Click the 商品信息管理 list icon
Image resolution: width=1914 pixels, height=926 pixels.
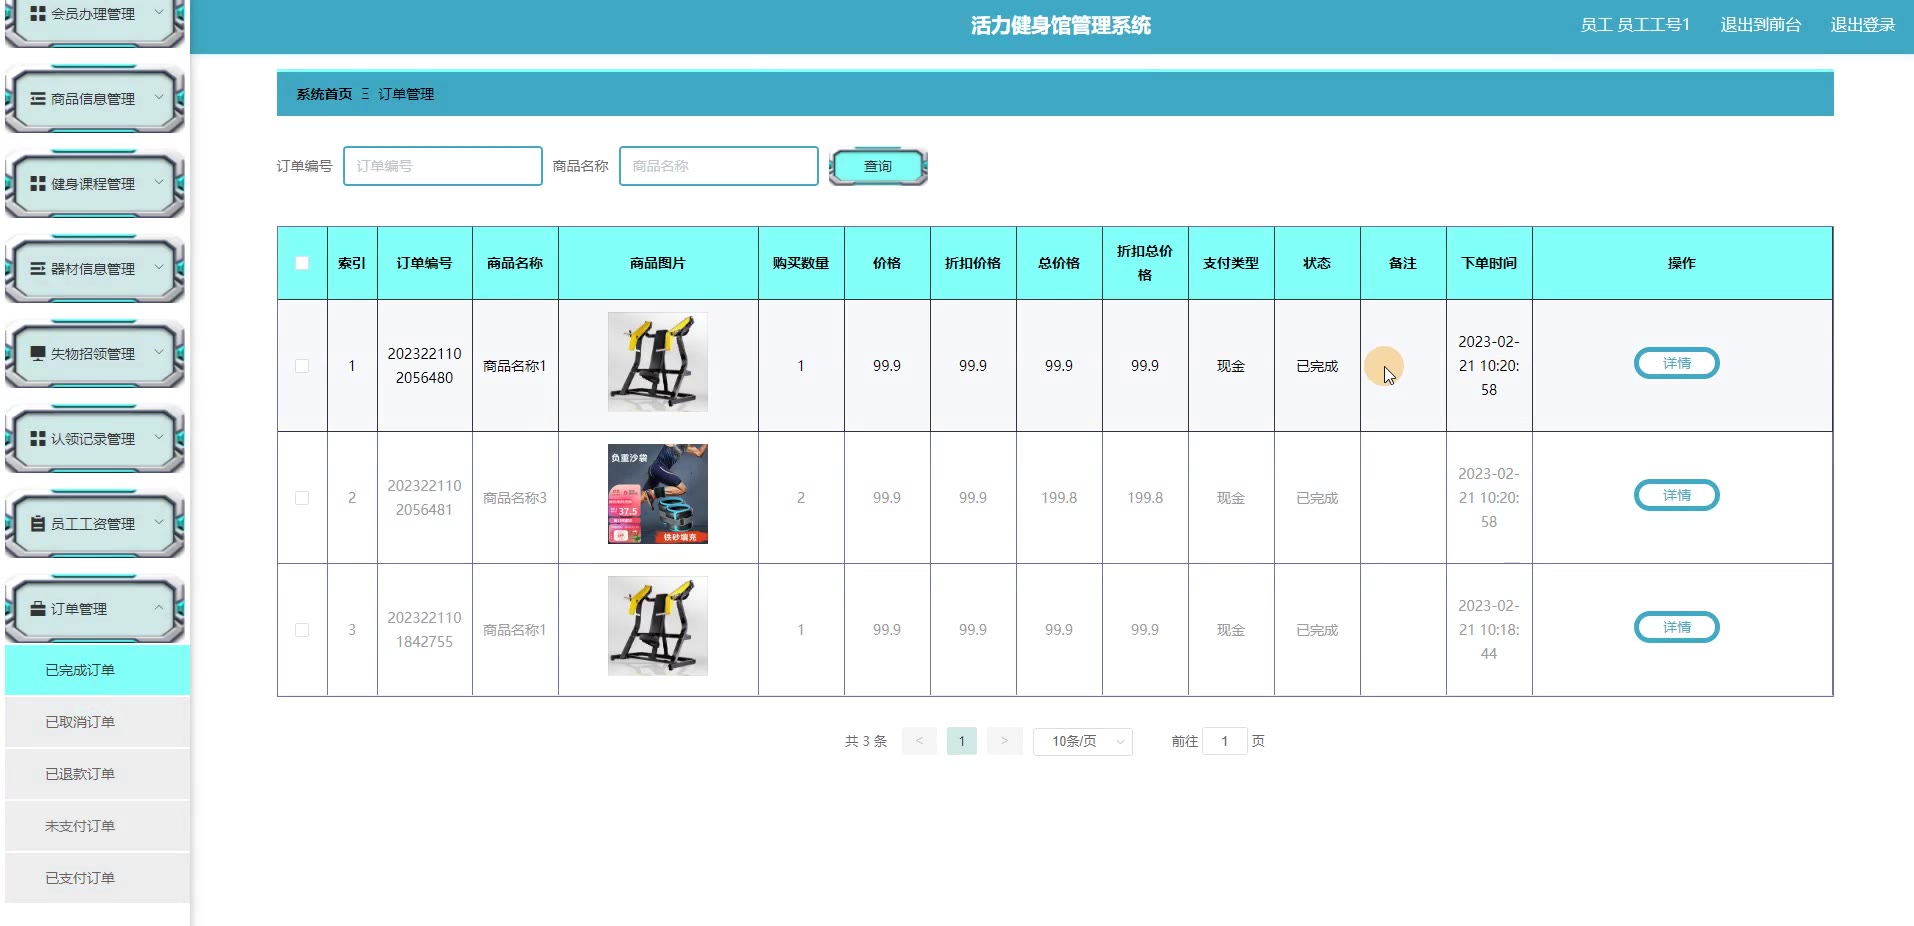tap(38, 99)
